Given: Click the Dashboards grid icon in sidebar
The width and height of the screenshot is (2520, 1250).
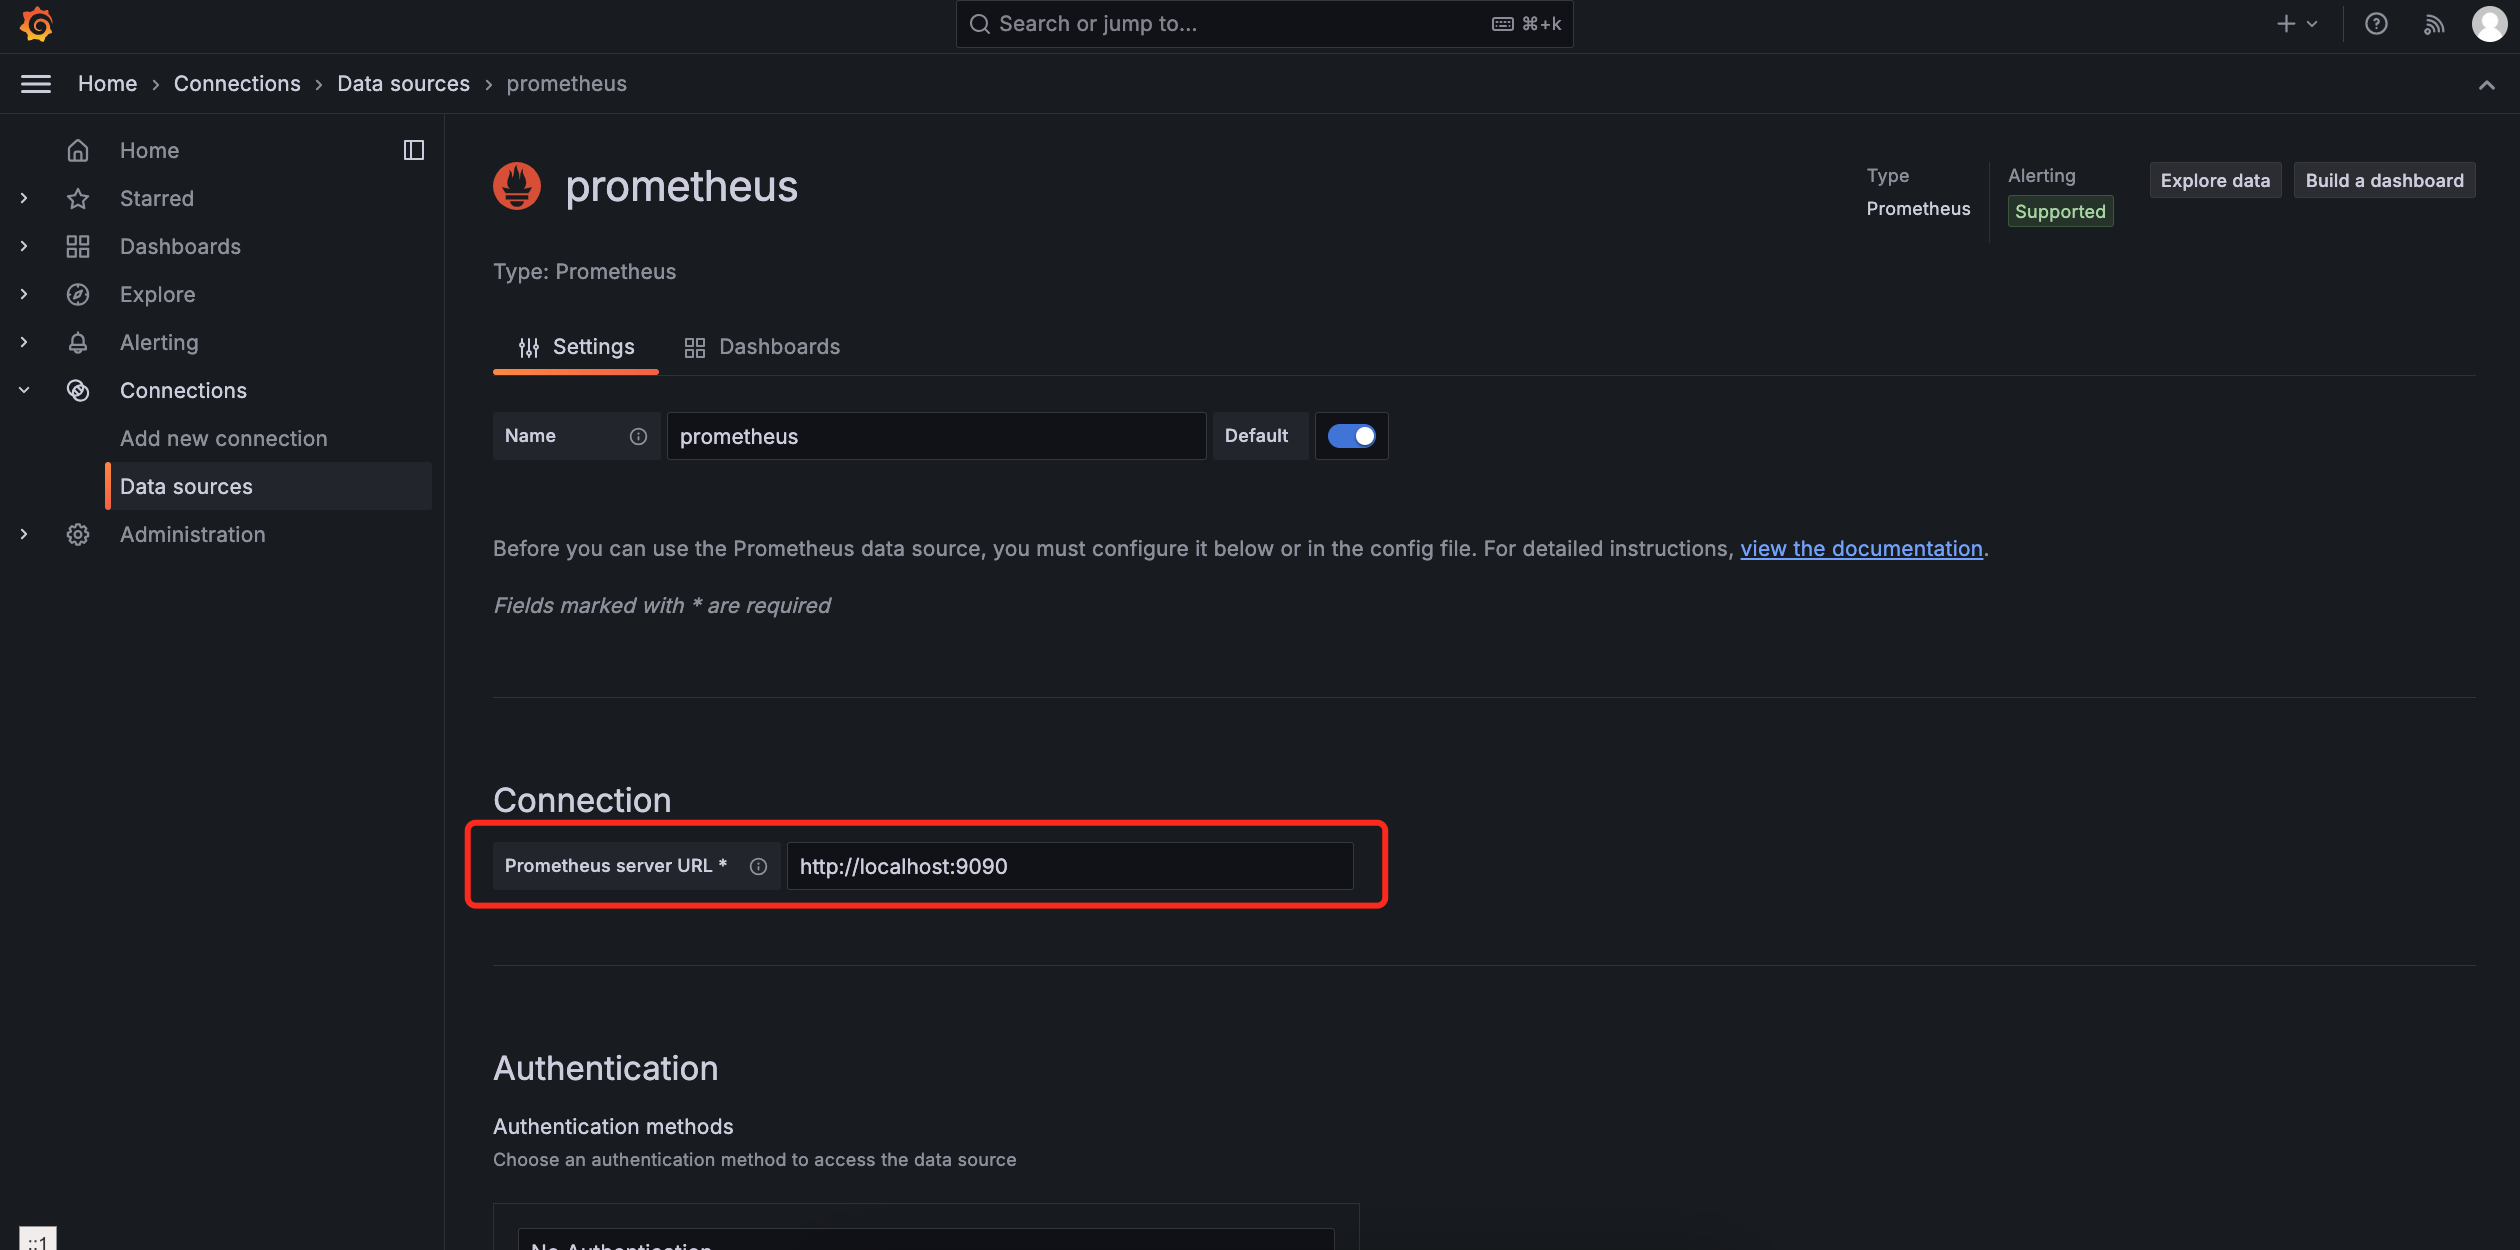Looking at the screenshot, I should tap(78, 247).
